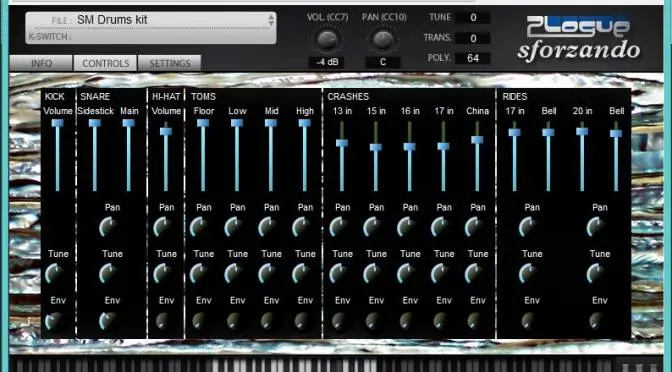Click the Plogue sforzando logo
The height and width of the screenshot is (372, 672).
coord(579,39)
